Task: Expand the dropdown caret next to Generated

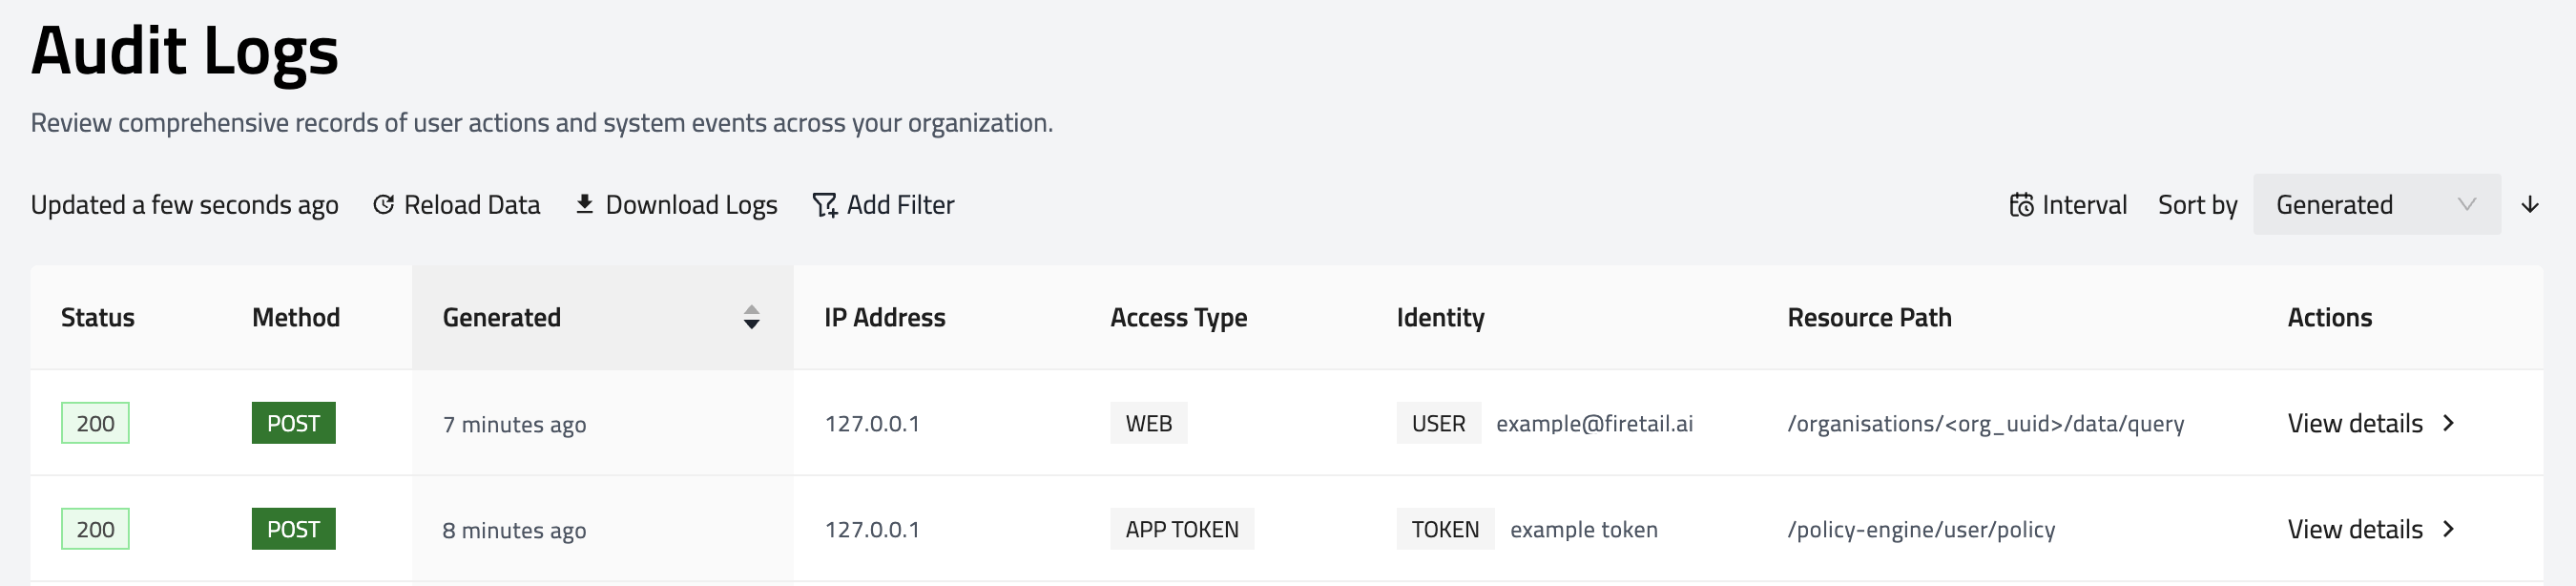Action: point(2467,205)
